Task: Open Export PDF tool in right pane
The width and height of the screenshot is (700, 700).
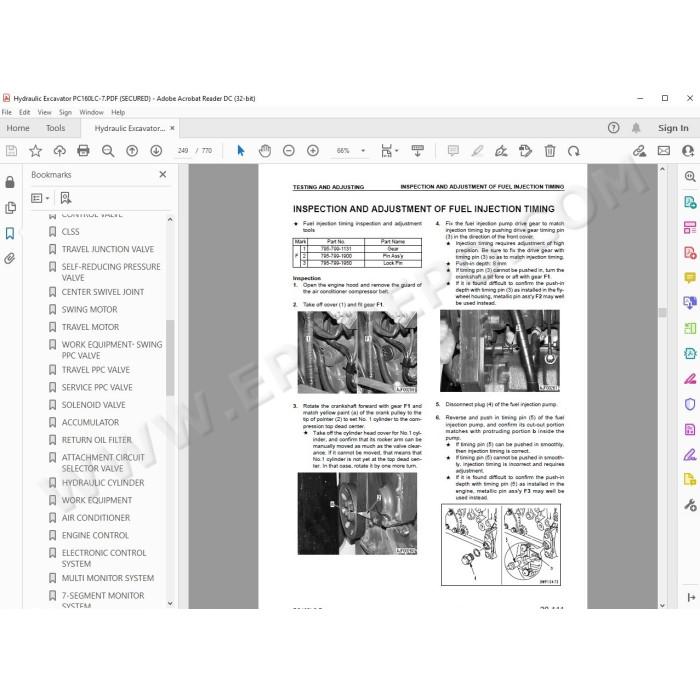Action: coord(690,202)
